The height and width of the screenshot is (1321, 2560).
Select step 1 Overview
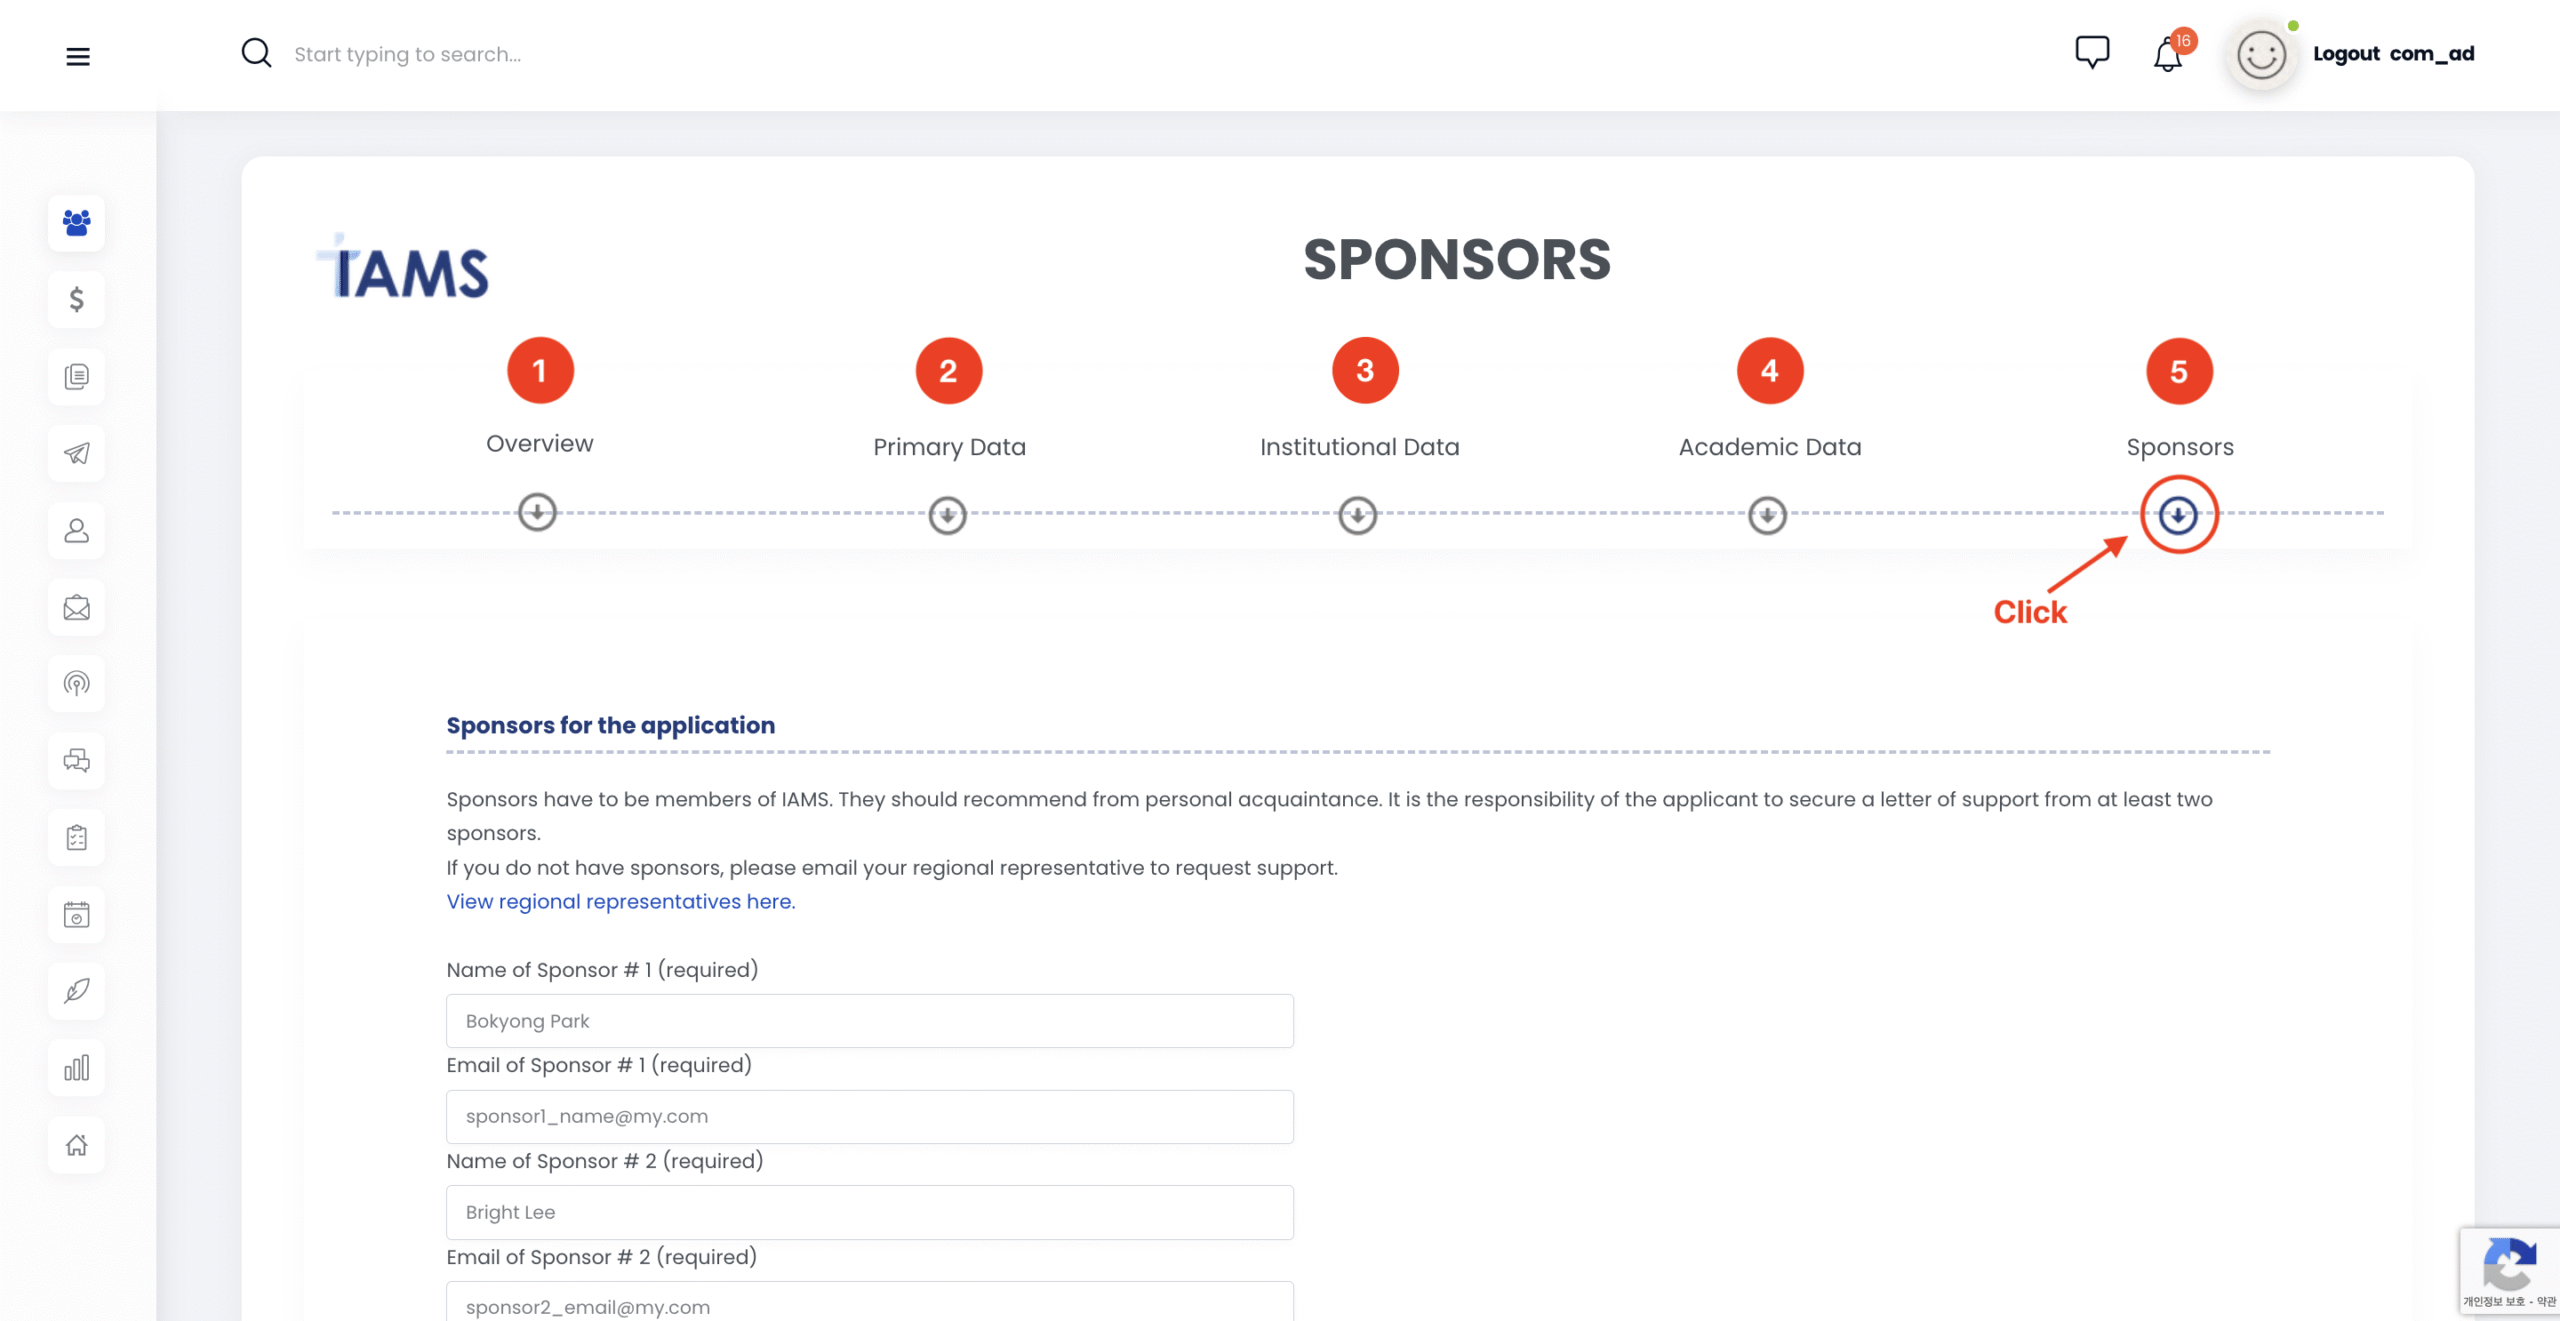tap(540, 371)
